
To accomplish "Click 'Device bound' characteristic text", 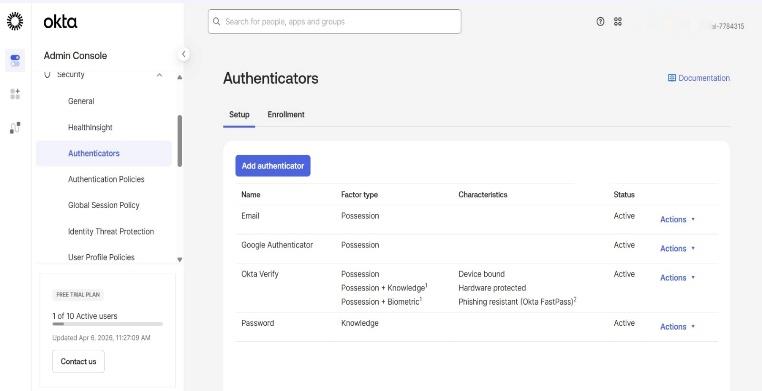I will point(482,274).
